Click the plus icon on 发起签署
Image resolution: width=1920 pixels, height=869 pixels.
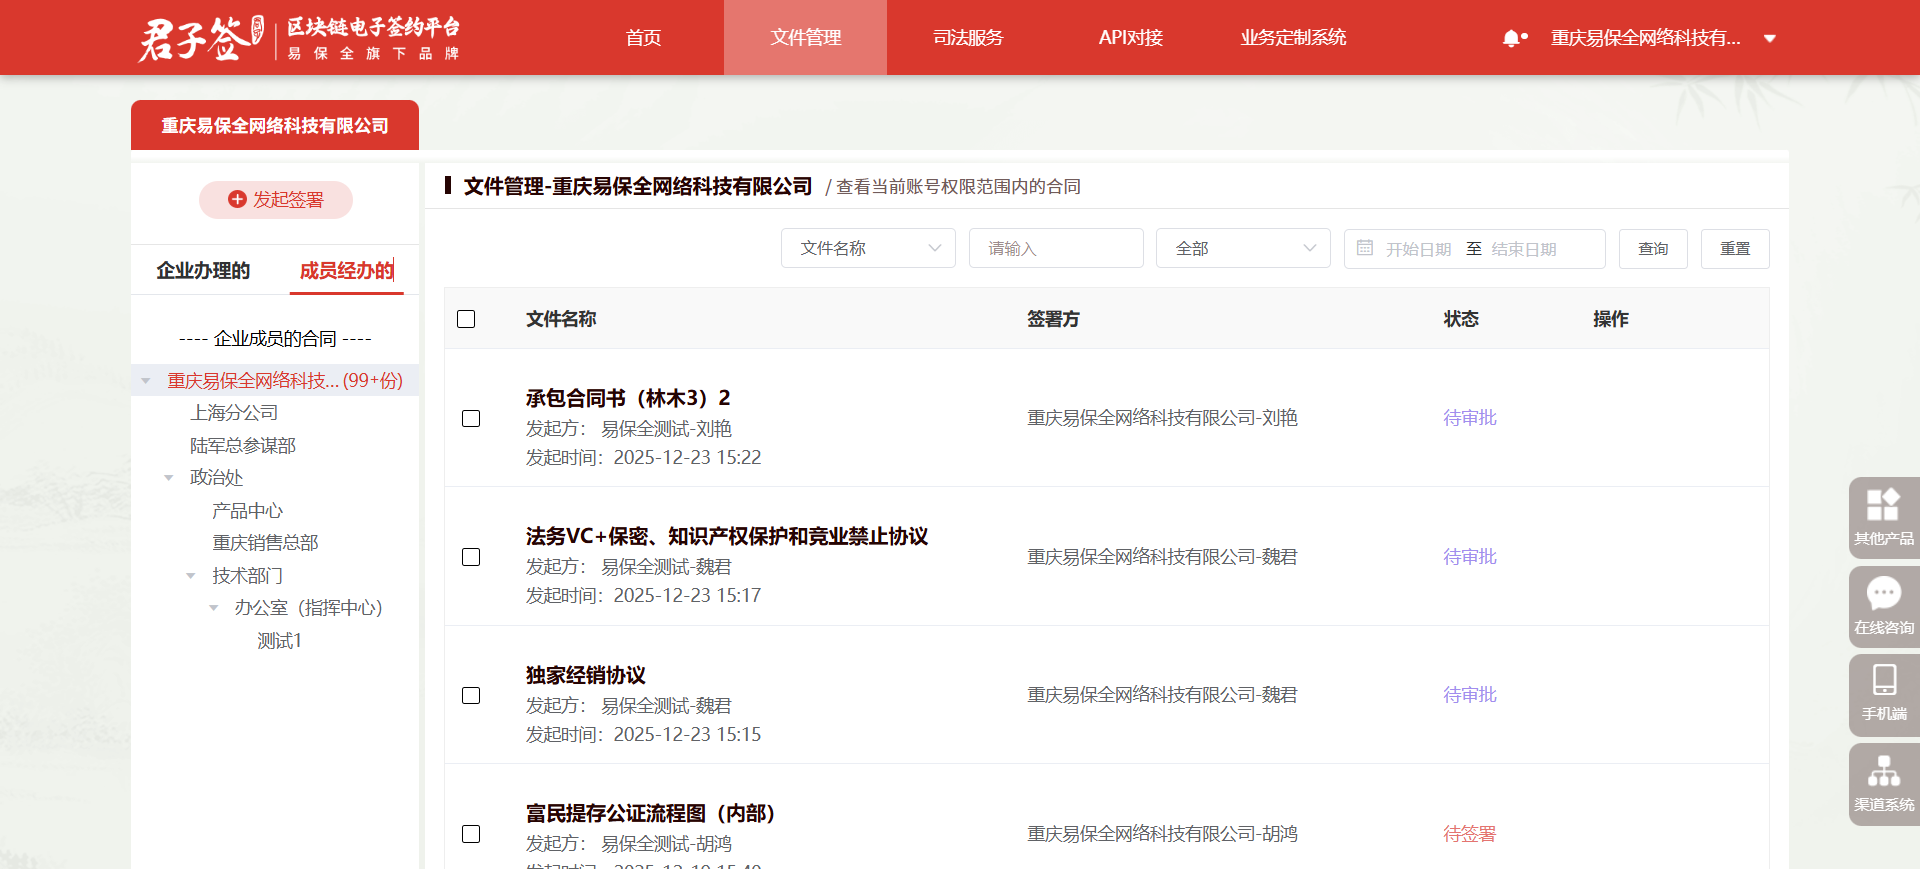click(237, 200)
